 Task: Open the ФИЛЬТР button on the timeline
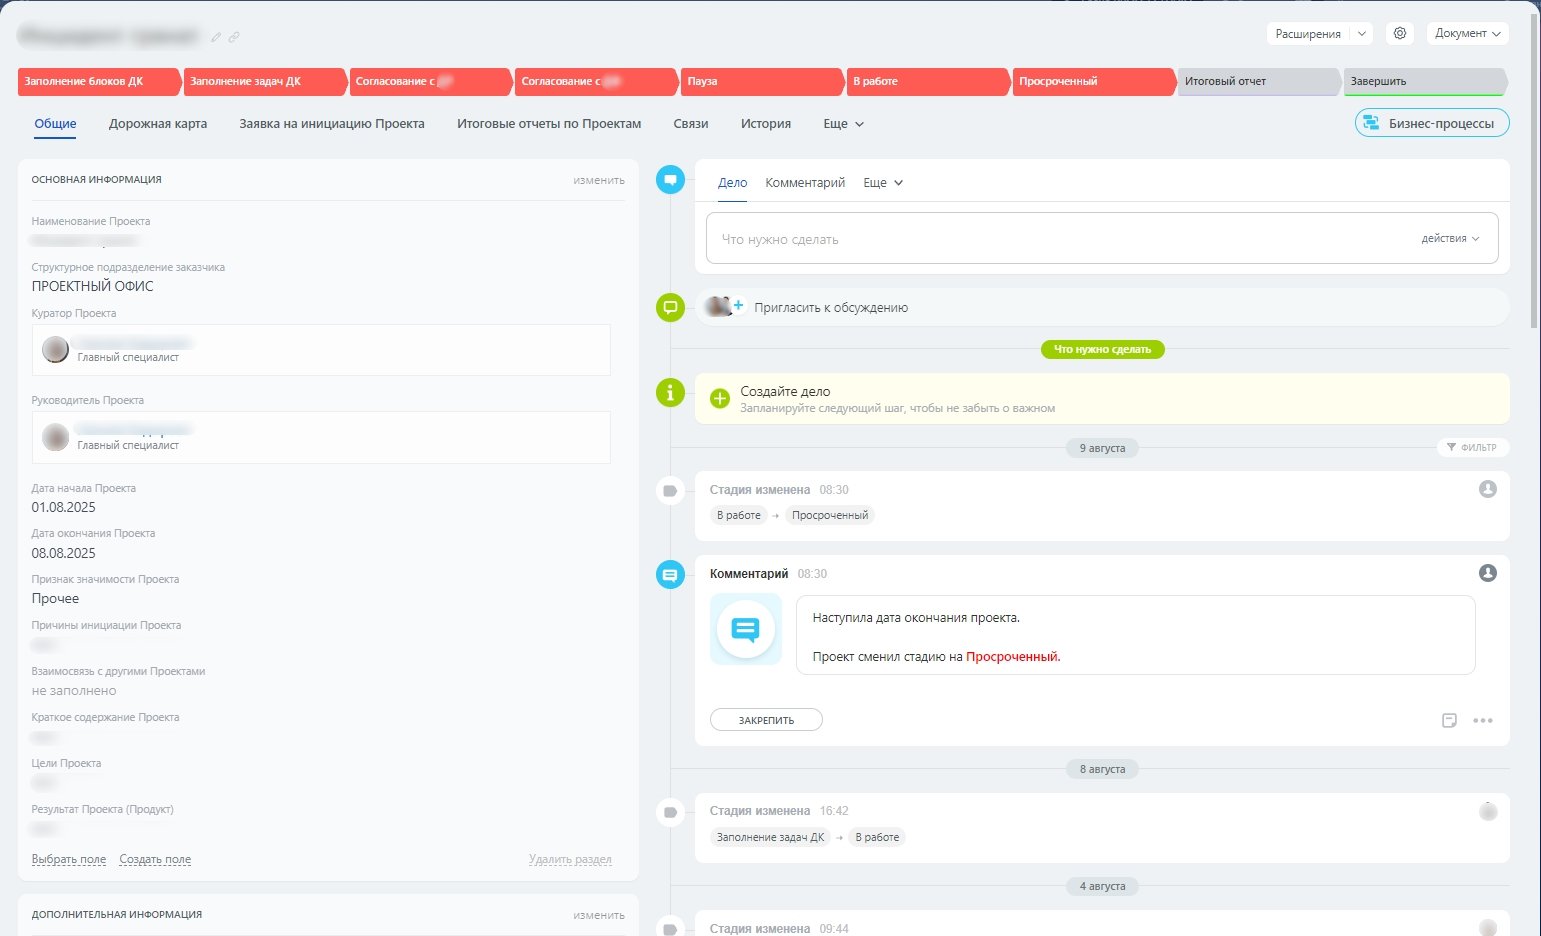1473,447
